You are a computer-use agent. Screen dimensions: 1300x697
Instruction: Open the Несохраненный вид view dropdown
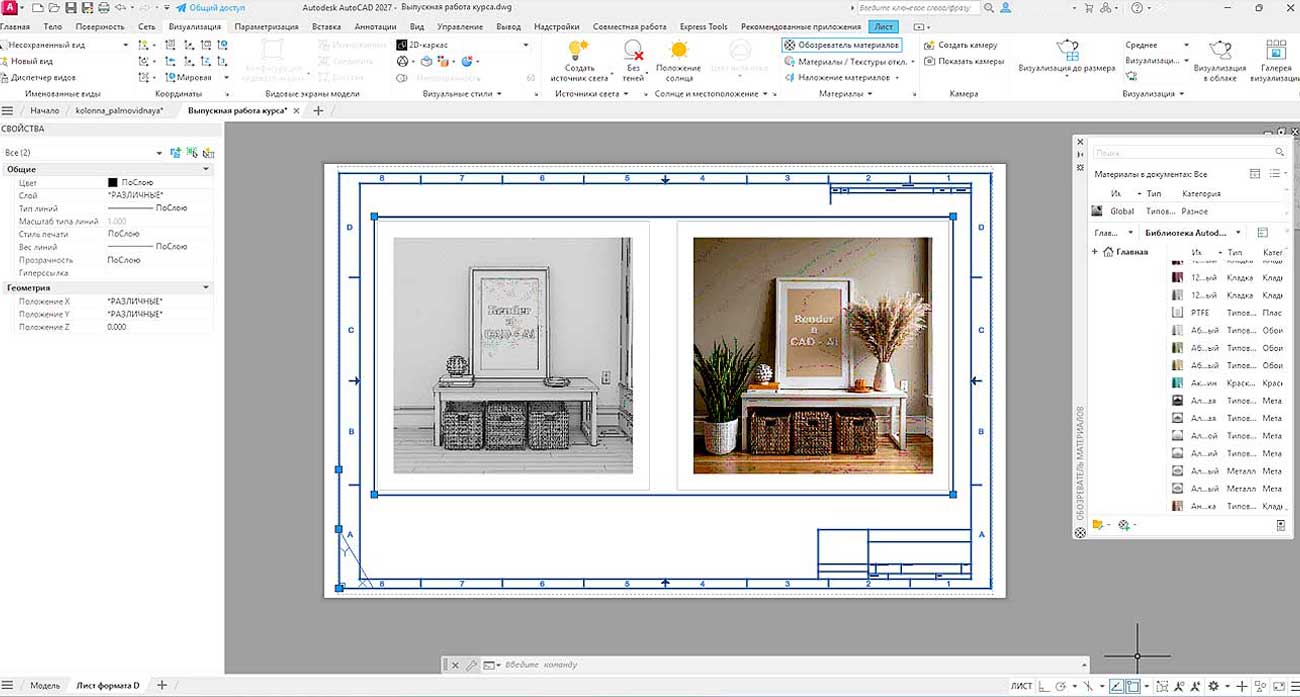point(65,45)
